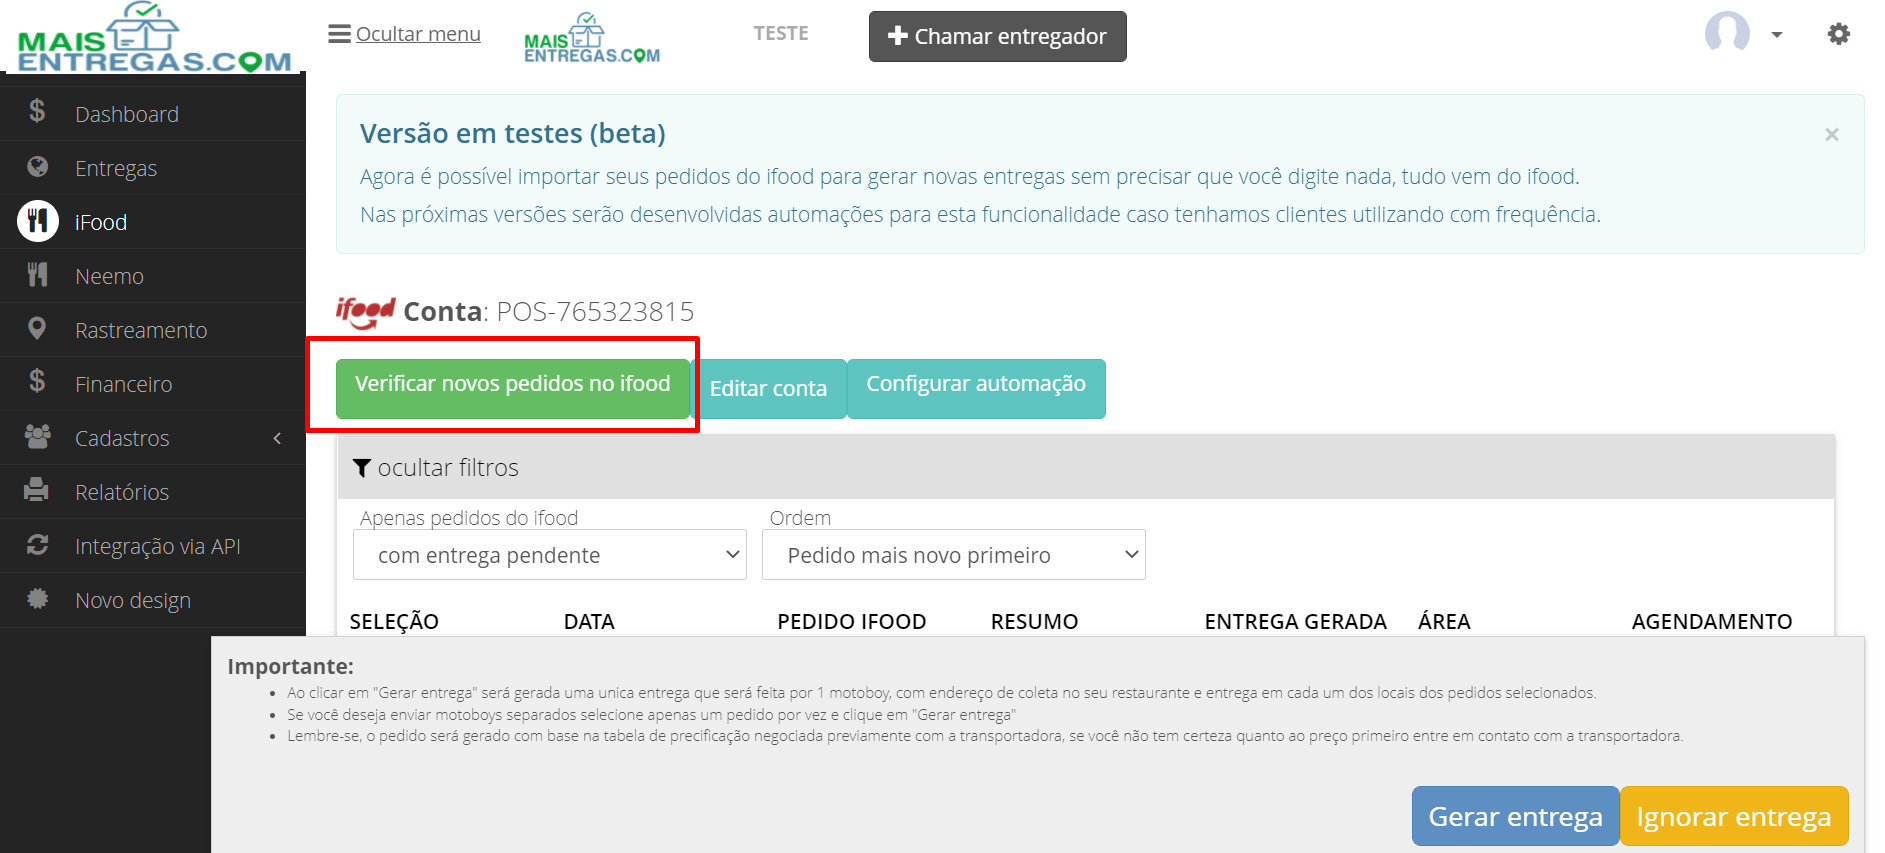
Task: Click the Novo design gear icon
Action: pyautogui.click(x=37, y=598)
